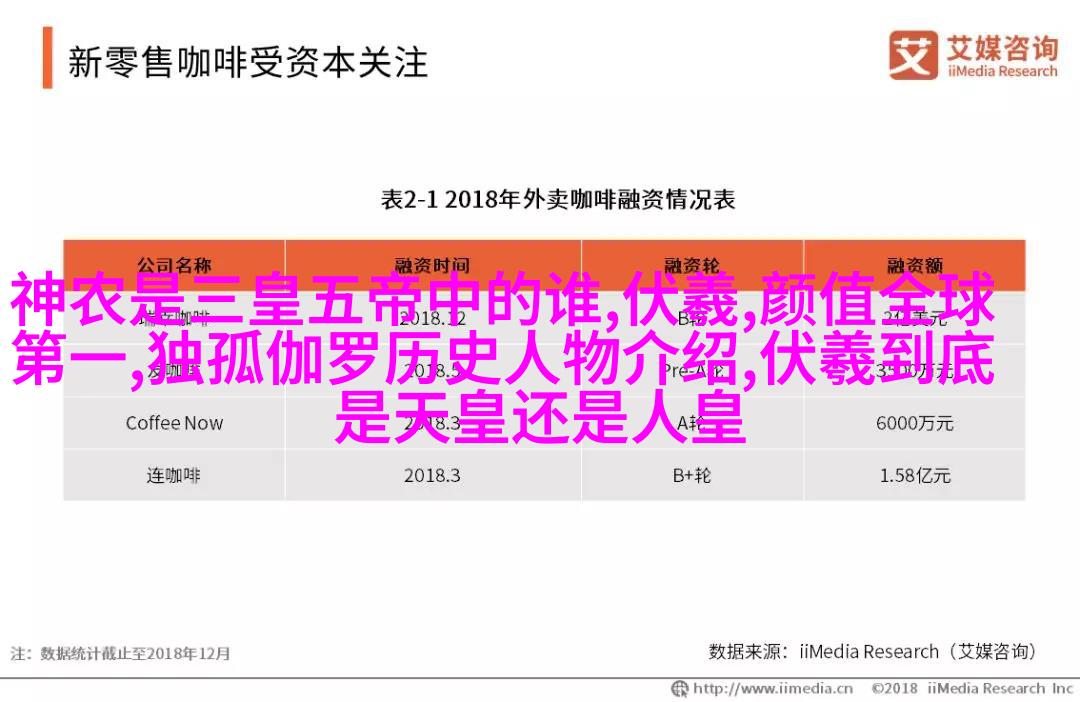Select the table caption 表2-1 2018年外卖咖啡融资情况表

[x=558, y=200]
